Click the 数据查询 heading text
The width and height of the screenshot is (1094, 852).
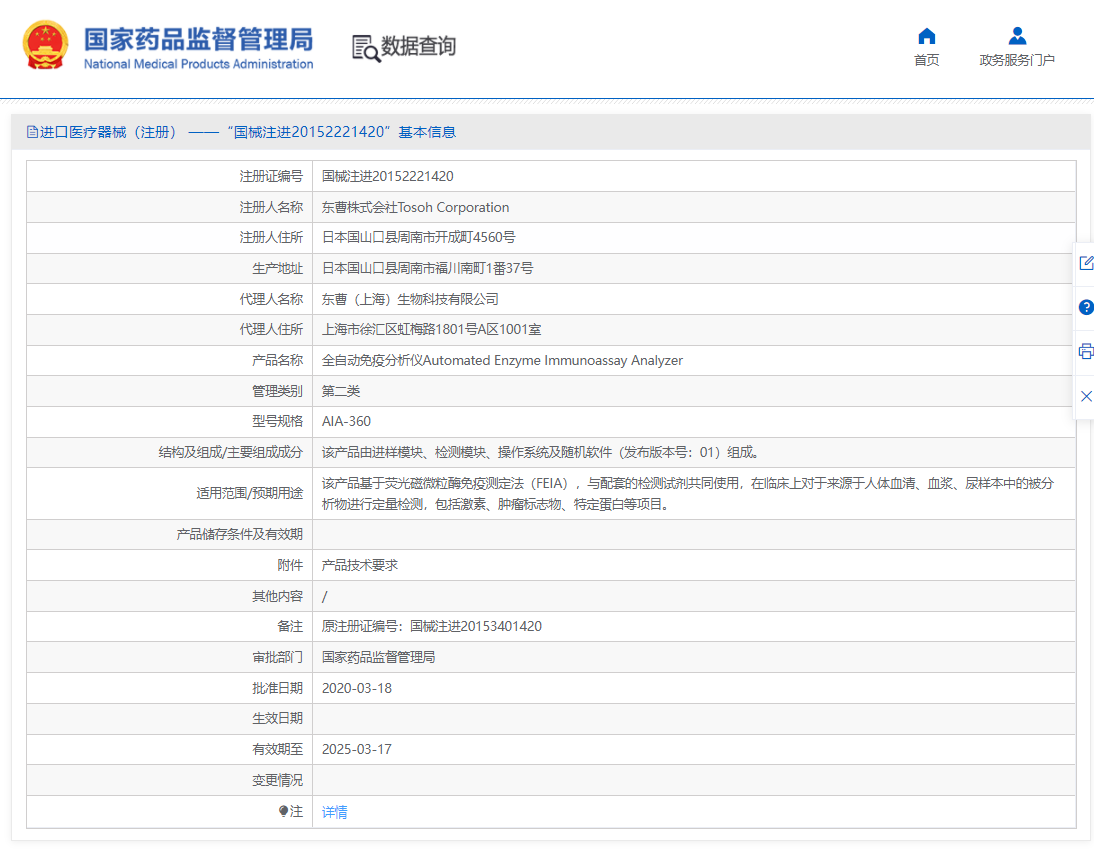(418, 46)
